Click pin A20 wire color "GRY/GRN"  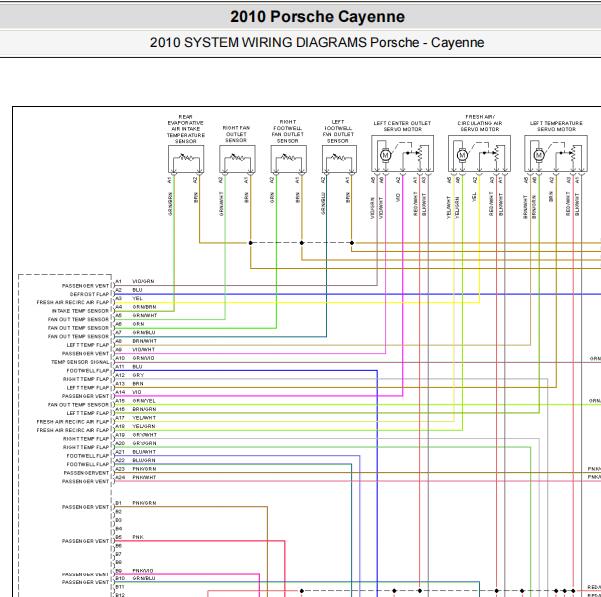click(145, 443)
